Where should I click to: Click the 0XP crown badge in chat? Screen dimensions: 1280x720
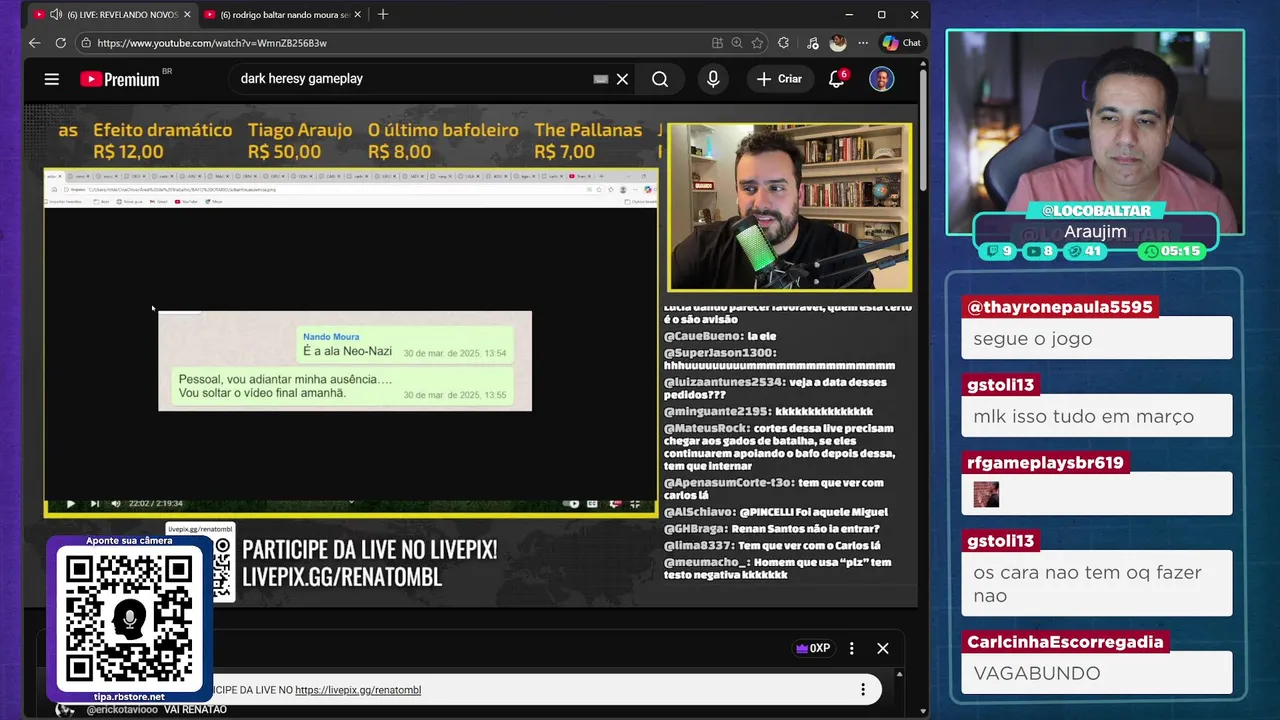point(813,648)
